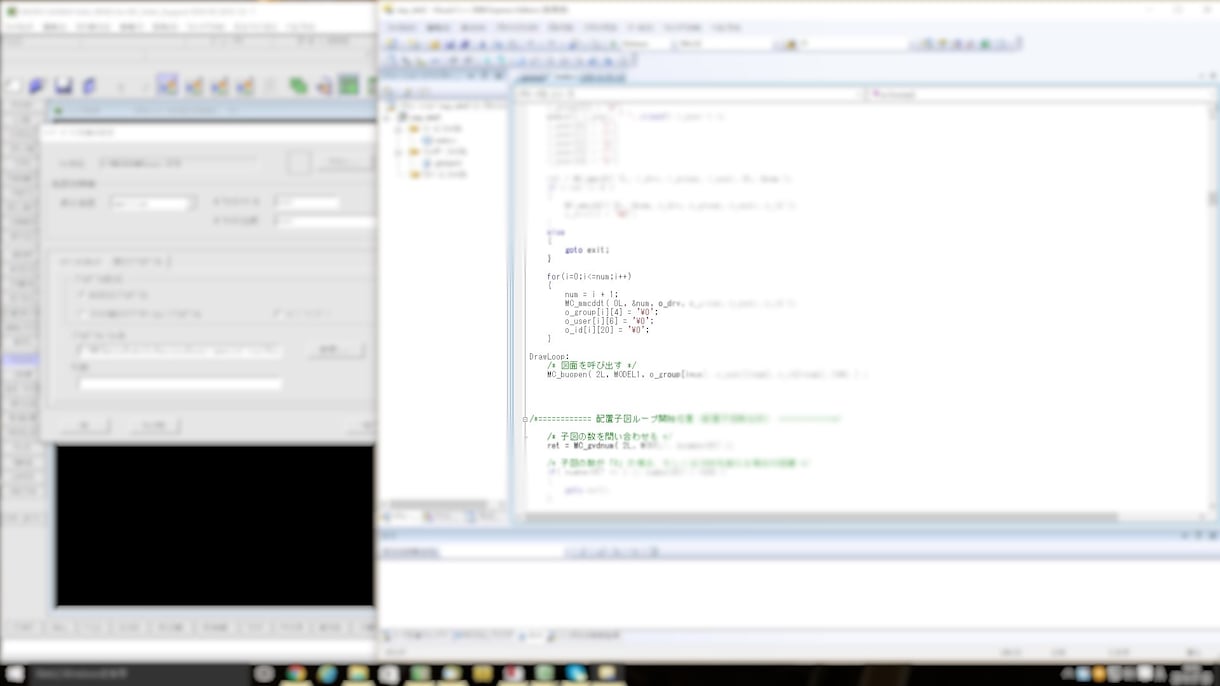Click the empty text field in the dialog's lower section
The height and width of the screenshot is (686, 1220).
point(180,383)
